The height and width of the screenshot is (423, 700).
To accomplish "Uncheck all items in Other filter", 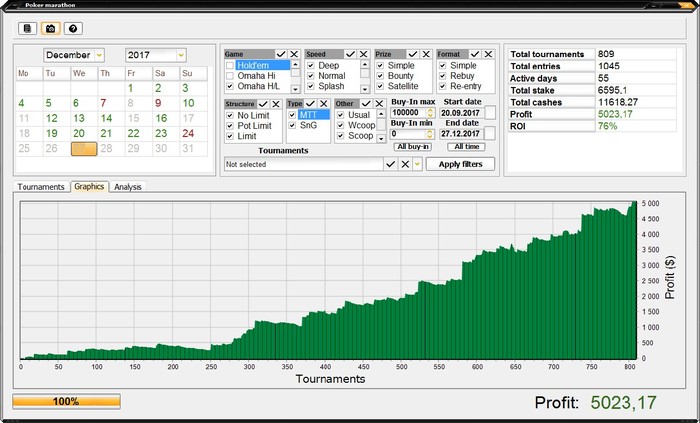I will pyautogui.click(x=379, y=104).
